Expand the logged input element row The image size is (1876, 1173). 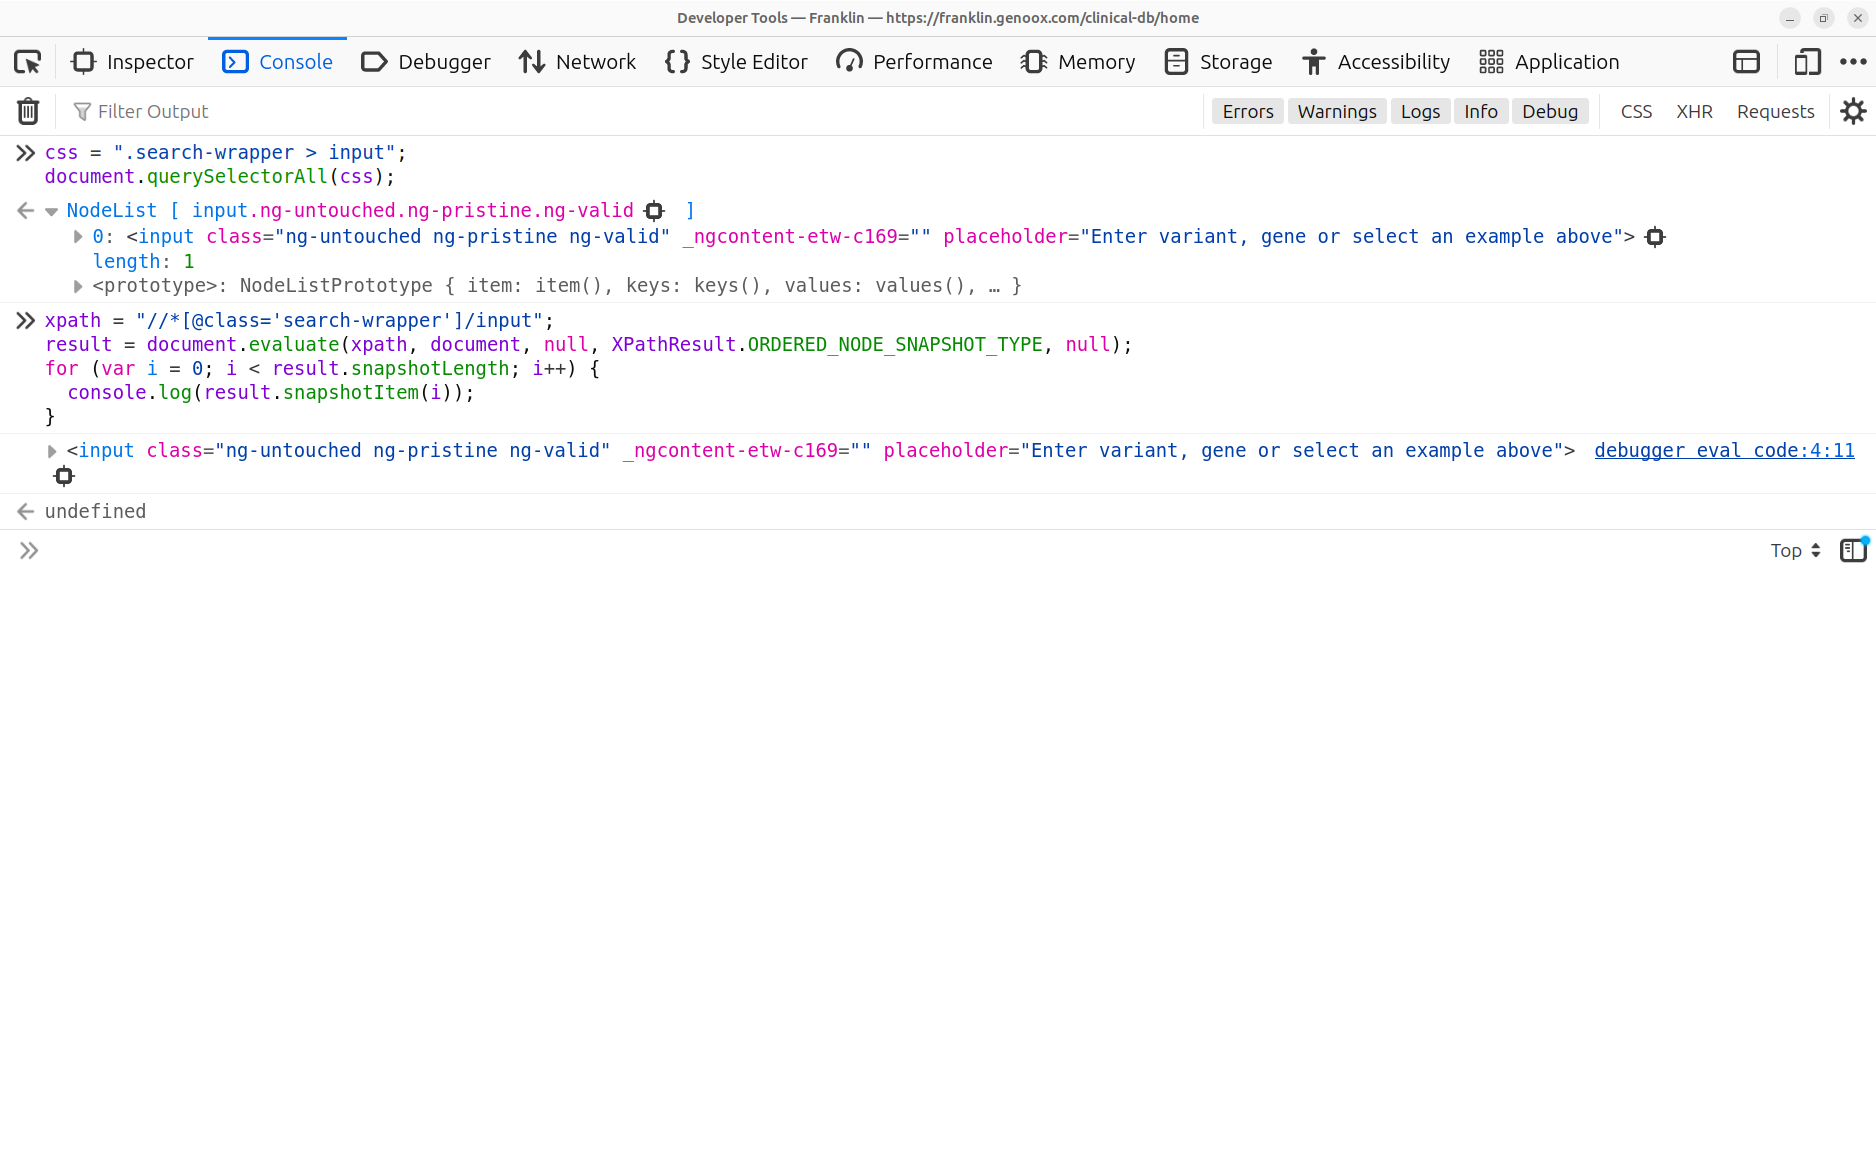click(51, 450)
